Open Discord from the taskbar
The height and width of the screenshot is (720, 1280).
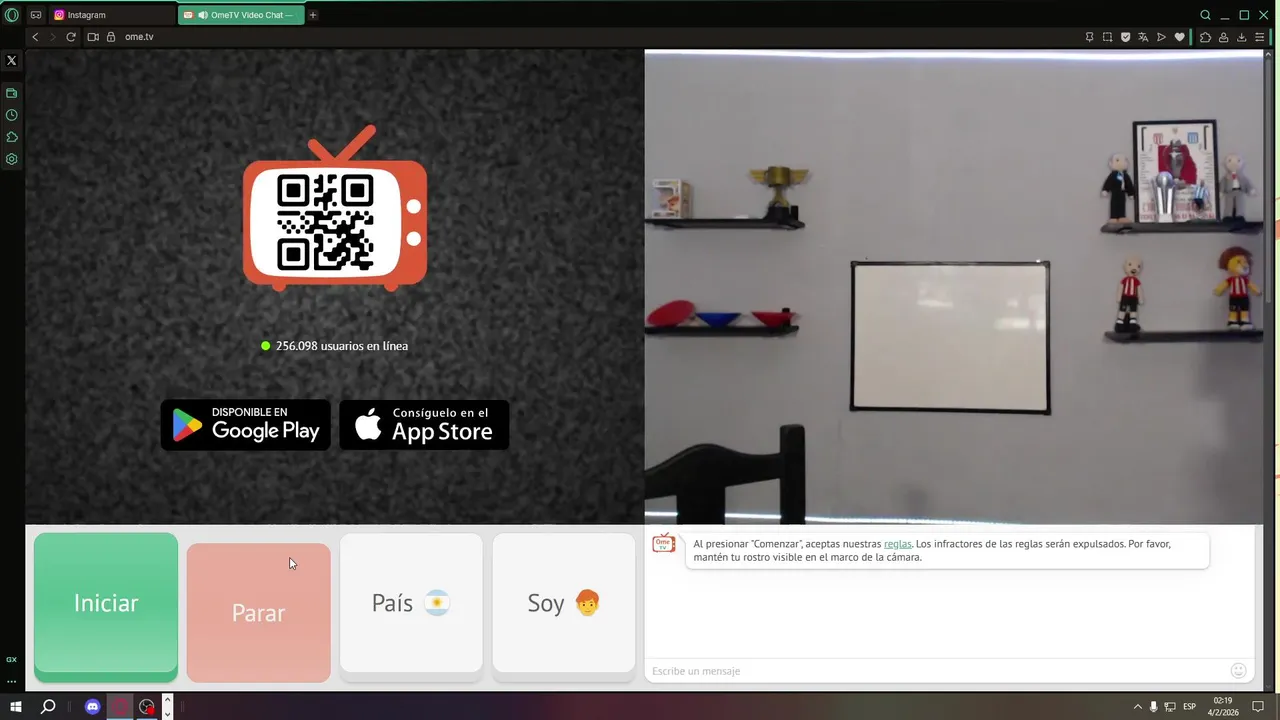(93, 707)
